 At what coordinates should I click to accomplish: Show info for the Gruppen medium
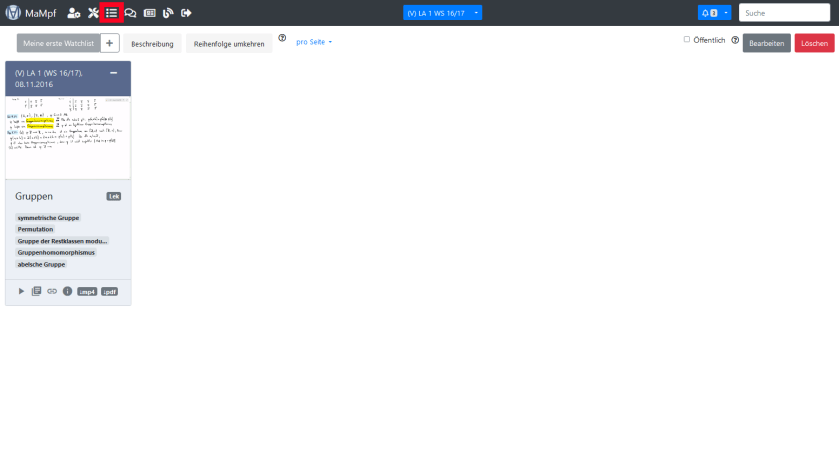tap(67, 291)
